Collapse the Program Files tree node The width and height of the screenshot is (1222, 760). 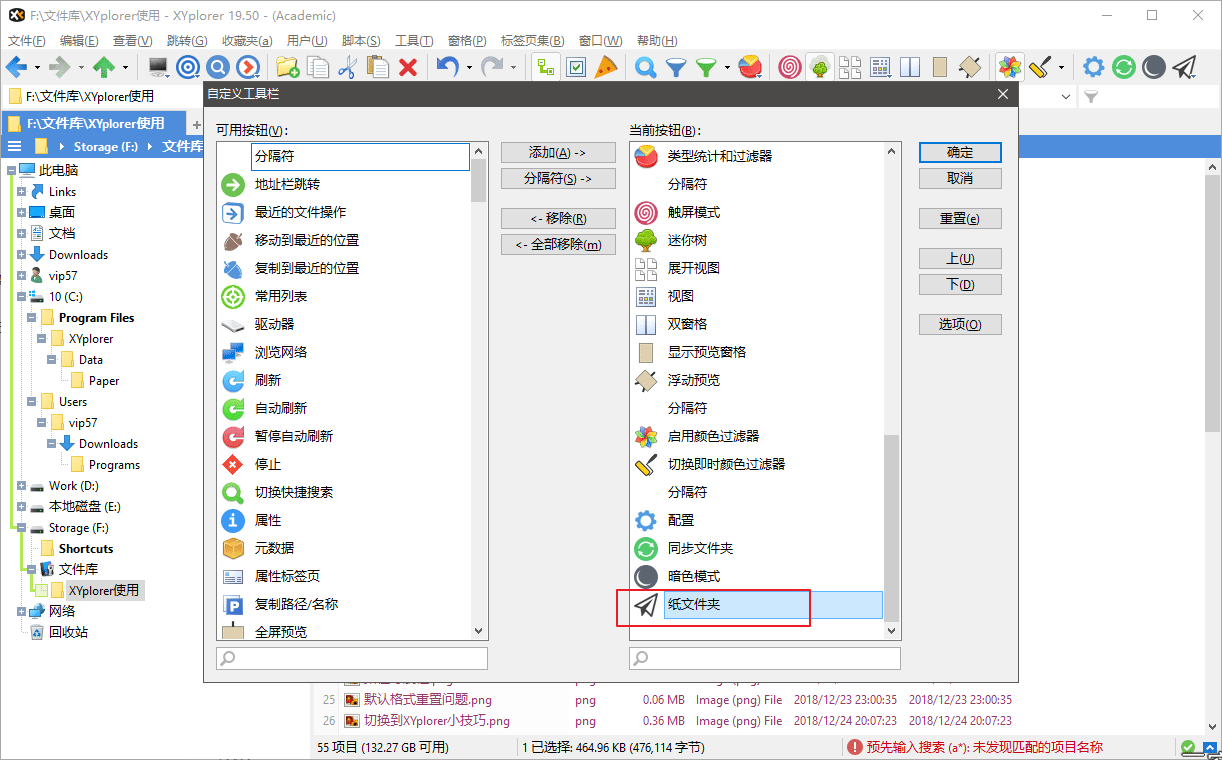click(31, 317)
